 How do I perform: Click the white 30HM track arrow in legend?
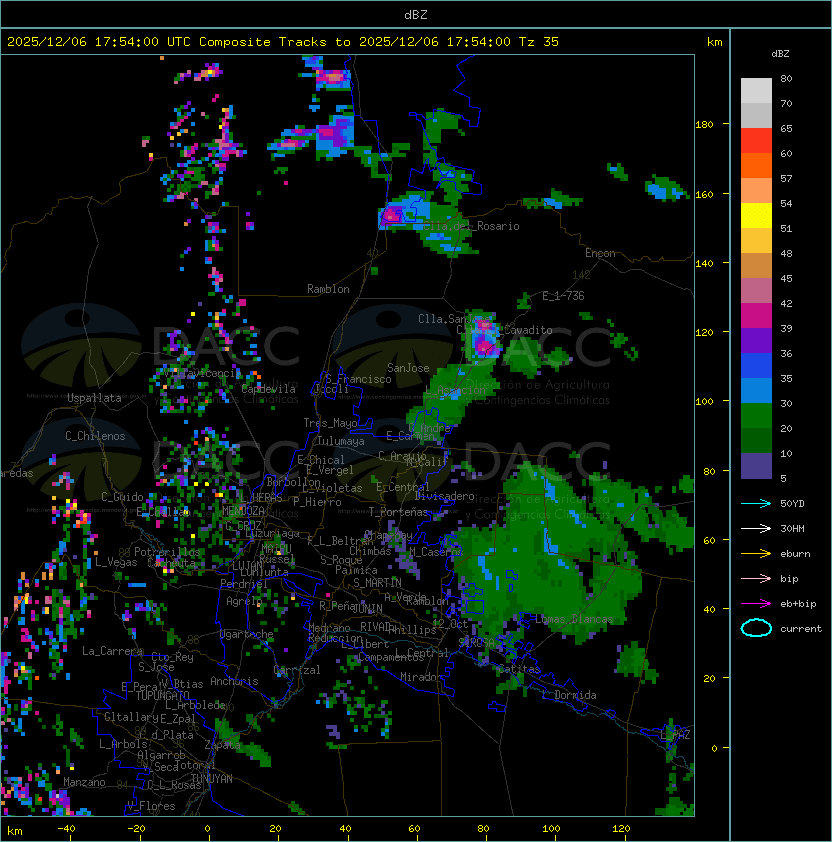tap(756, 528)
